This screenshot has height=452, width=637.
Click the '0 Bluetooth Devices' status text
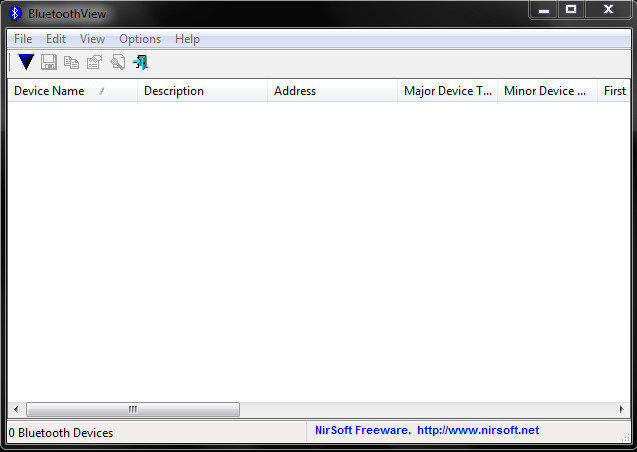pyautogui.click(x=61, y=433)
